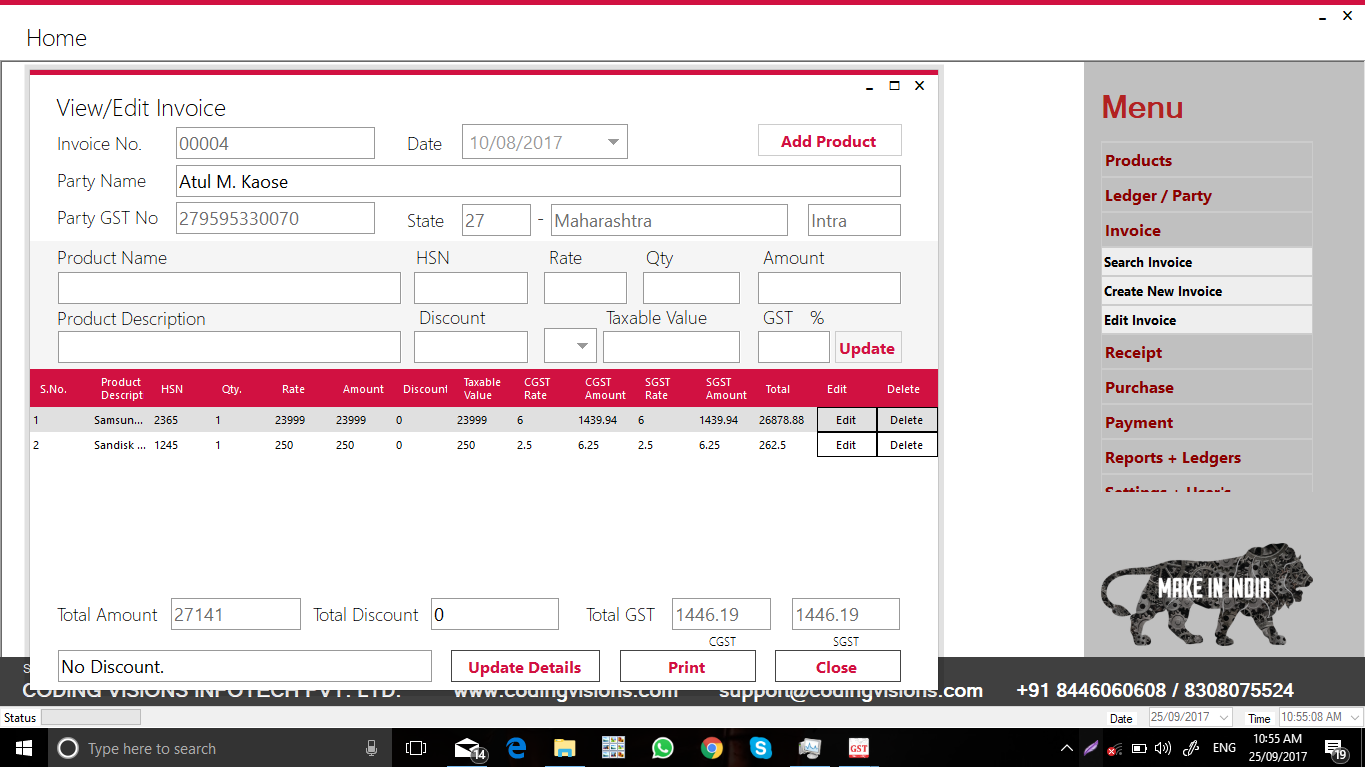Click the Add Product button
The height and width of the screenshot is (767, 1365).
tap(829, 140)
